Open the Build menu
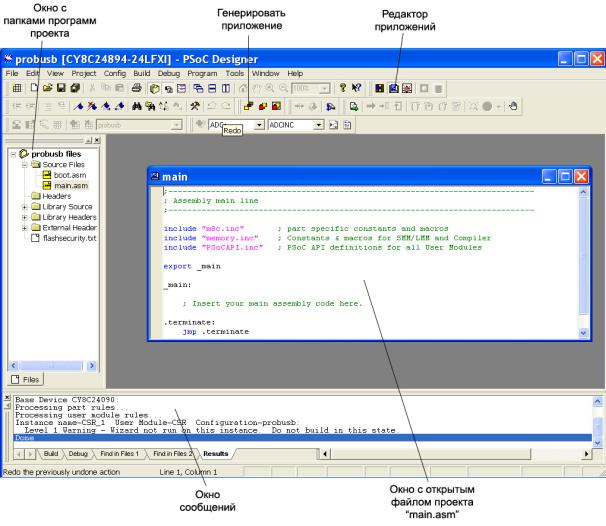The width and height of the screenshot is (606, 526). 141,73
